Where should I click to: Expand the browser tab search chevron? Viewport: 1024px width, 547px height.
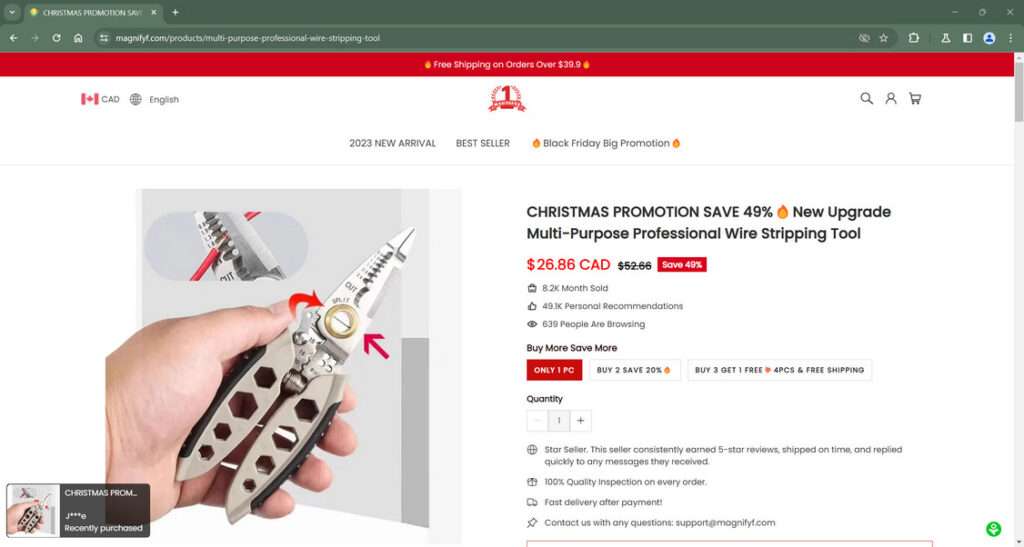point(12,12)
